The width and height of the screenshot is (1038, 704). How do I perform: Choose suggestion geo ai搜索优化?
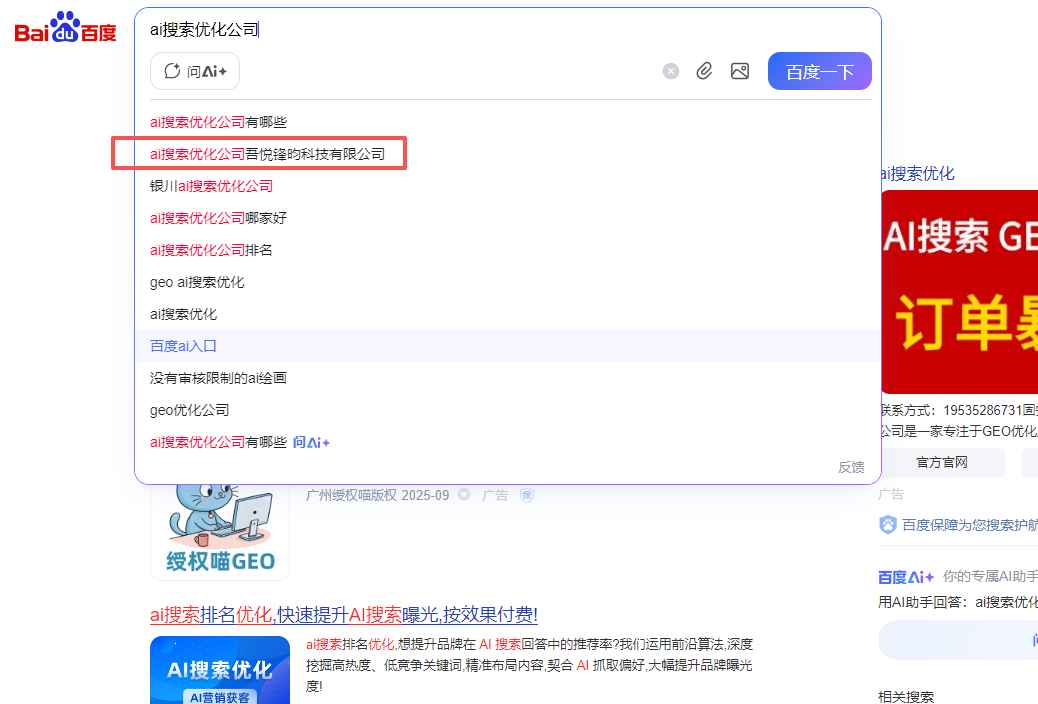pos(197,282)
